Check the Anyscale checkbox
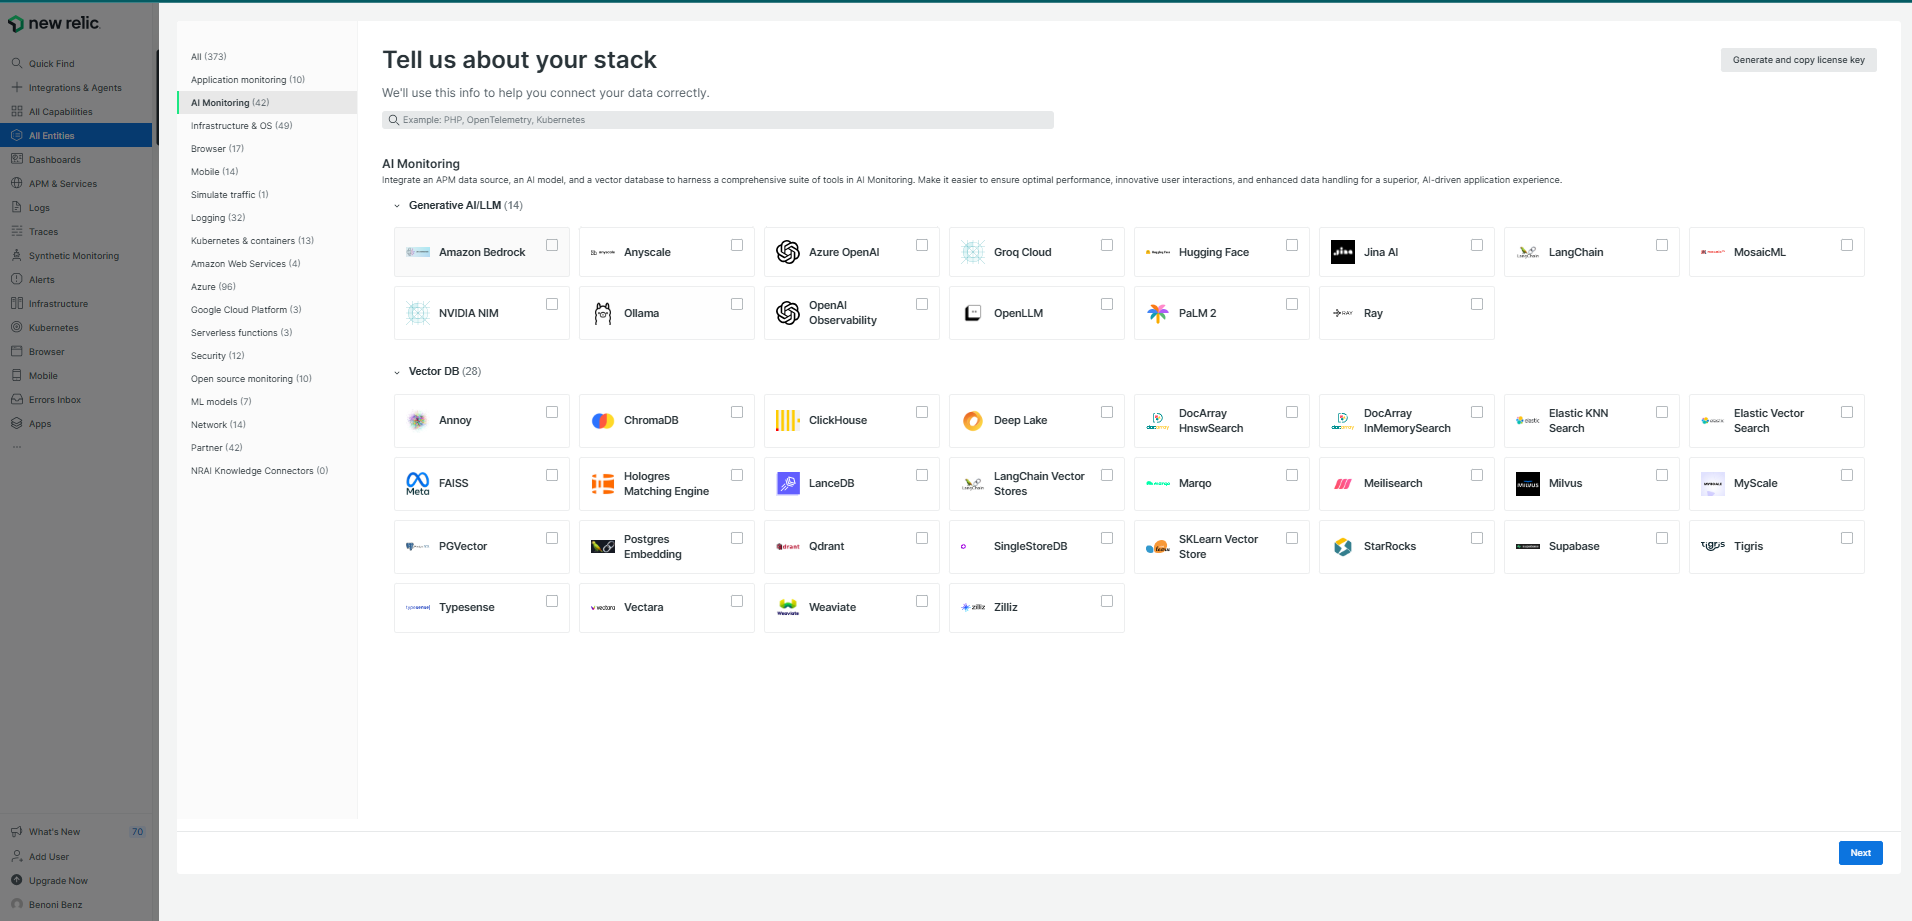This screenshot has height=921, width=1912. pyautogui.click(x=737, y=245)
